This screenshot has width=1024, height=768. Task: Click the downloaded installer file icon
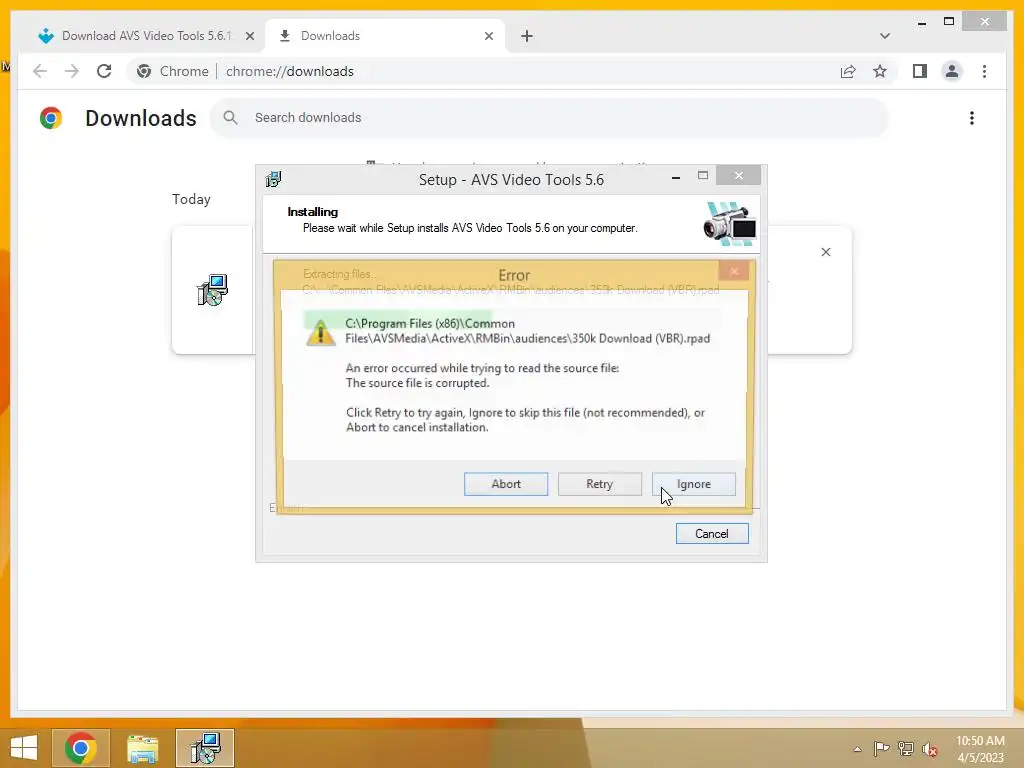click(212, 290)
